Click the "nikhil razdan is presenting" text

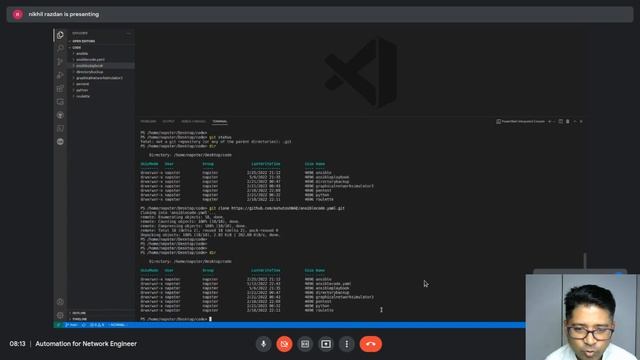coord(64,14)
